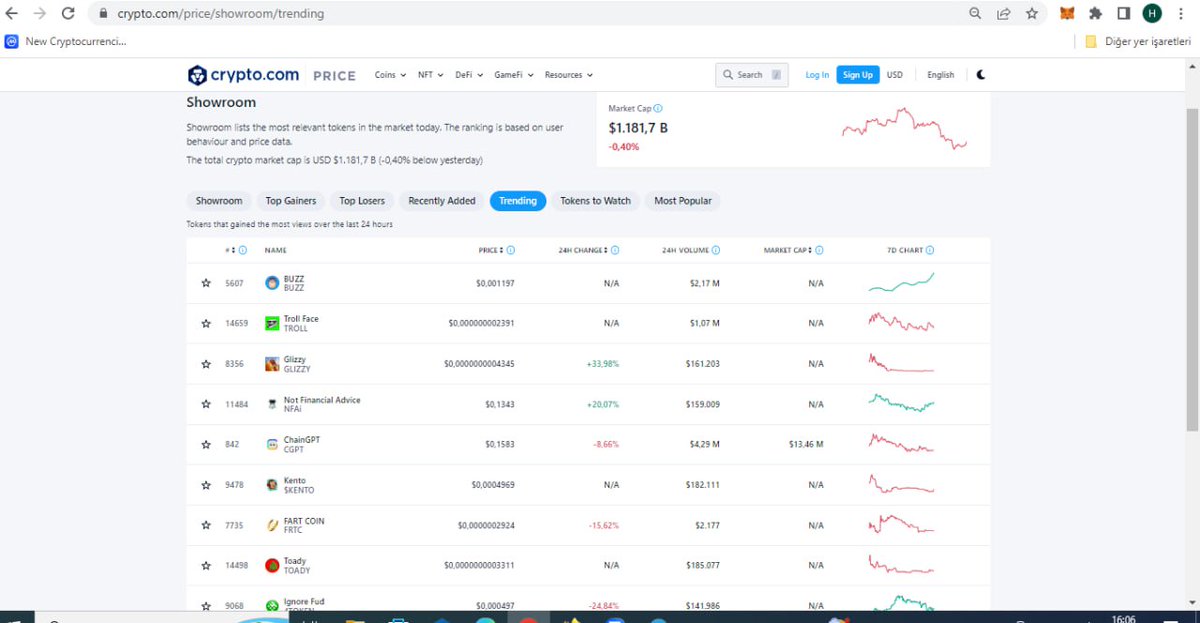
Task: Open the USD currency selector
Action: [x=895, y=75]
